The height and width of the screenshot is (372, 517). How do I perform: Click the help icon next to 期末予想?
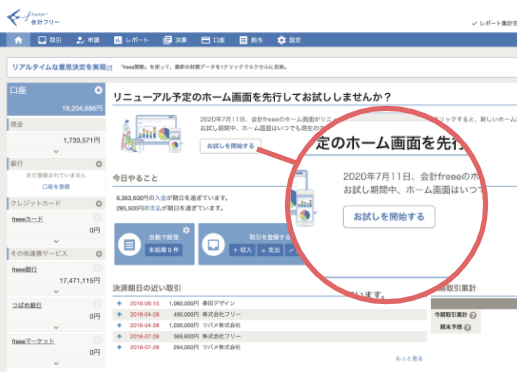[467, 327]
